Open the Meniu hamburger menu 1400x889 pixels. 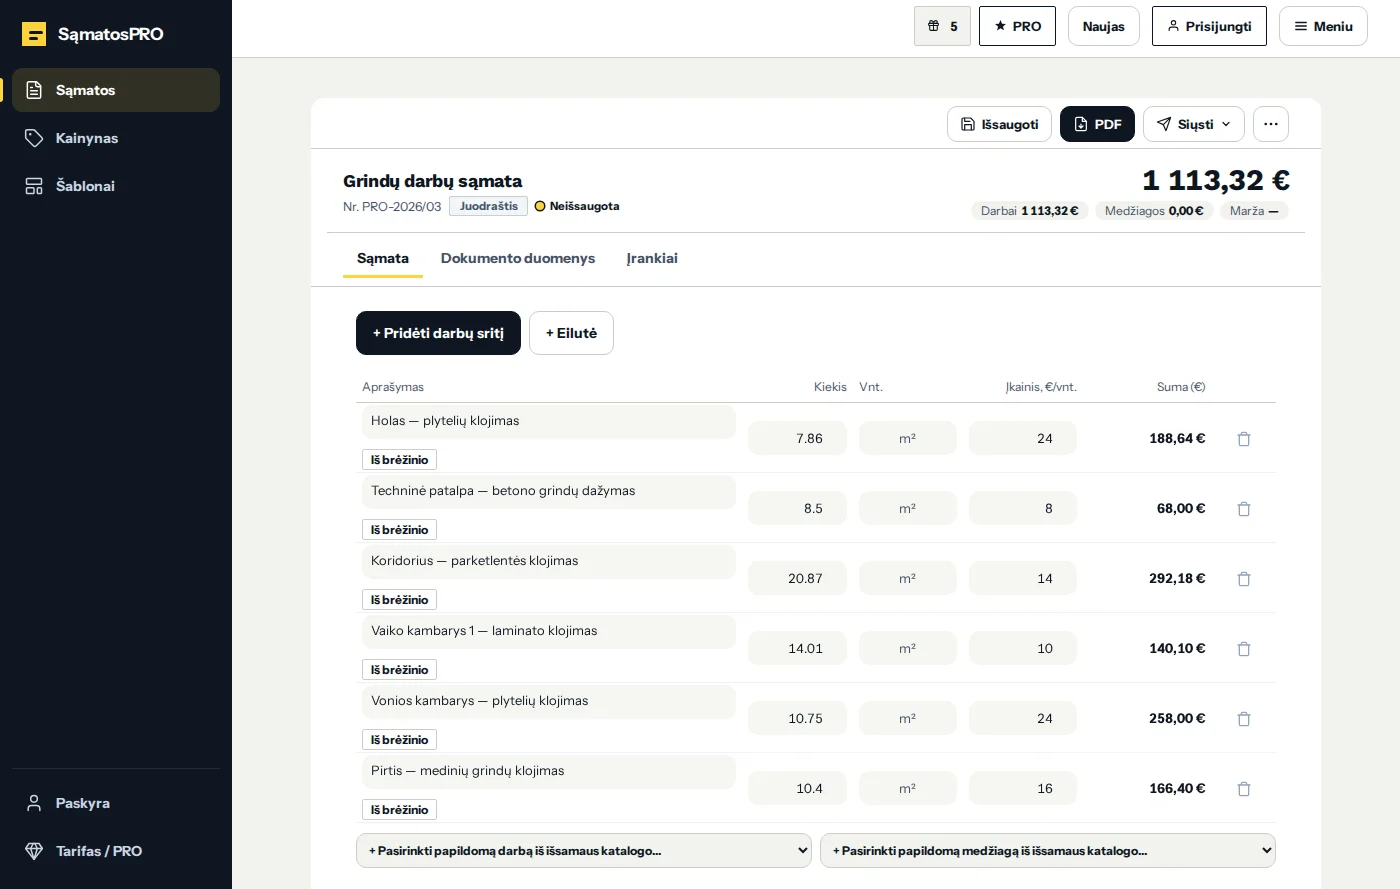click(1323, 26)
